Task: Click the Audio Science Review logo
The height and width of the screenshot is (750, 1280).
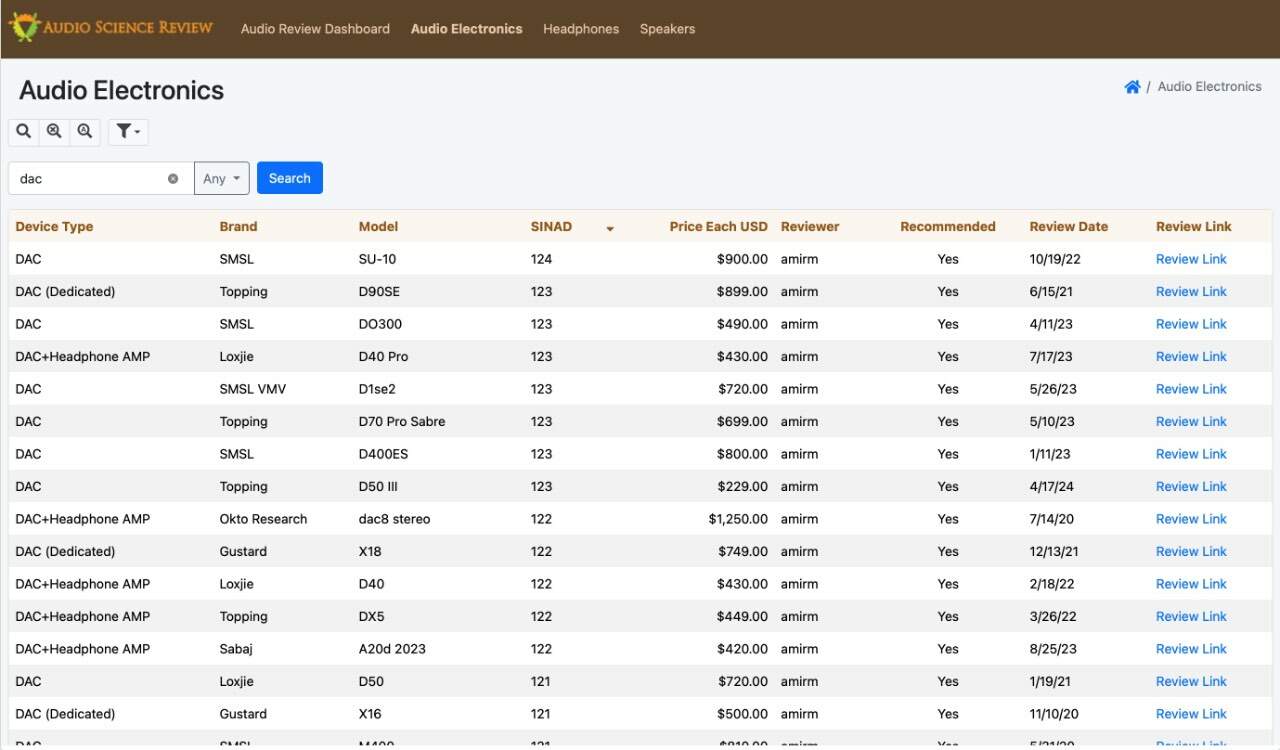Action: point(111,27)
